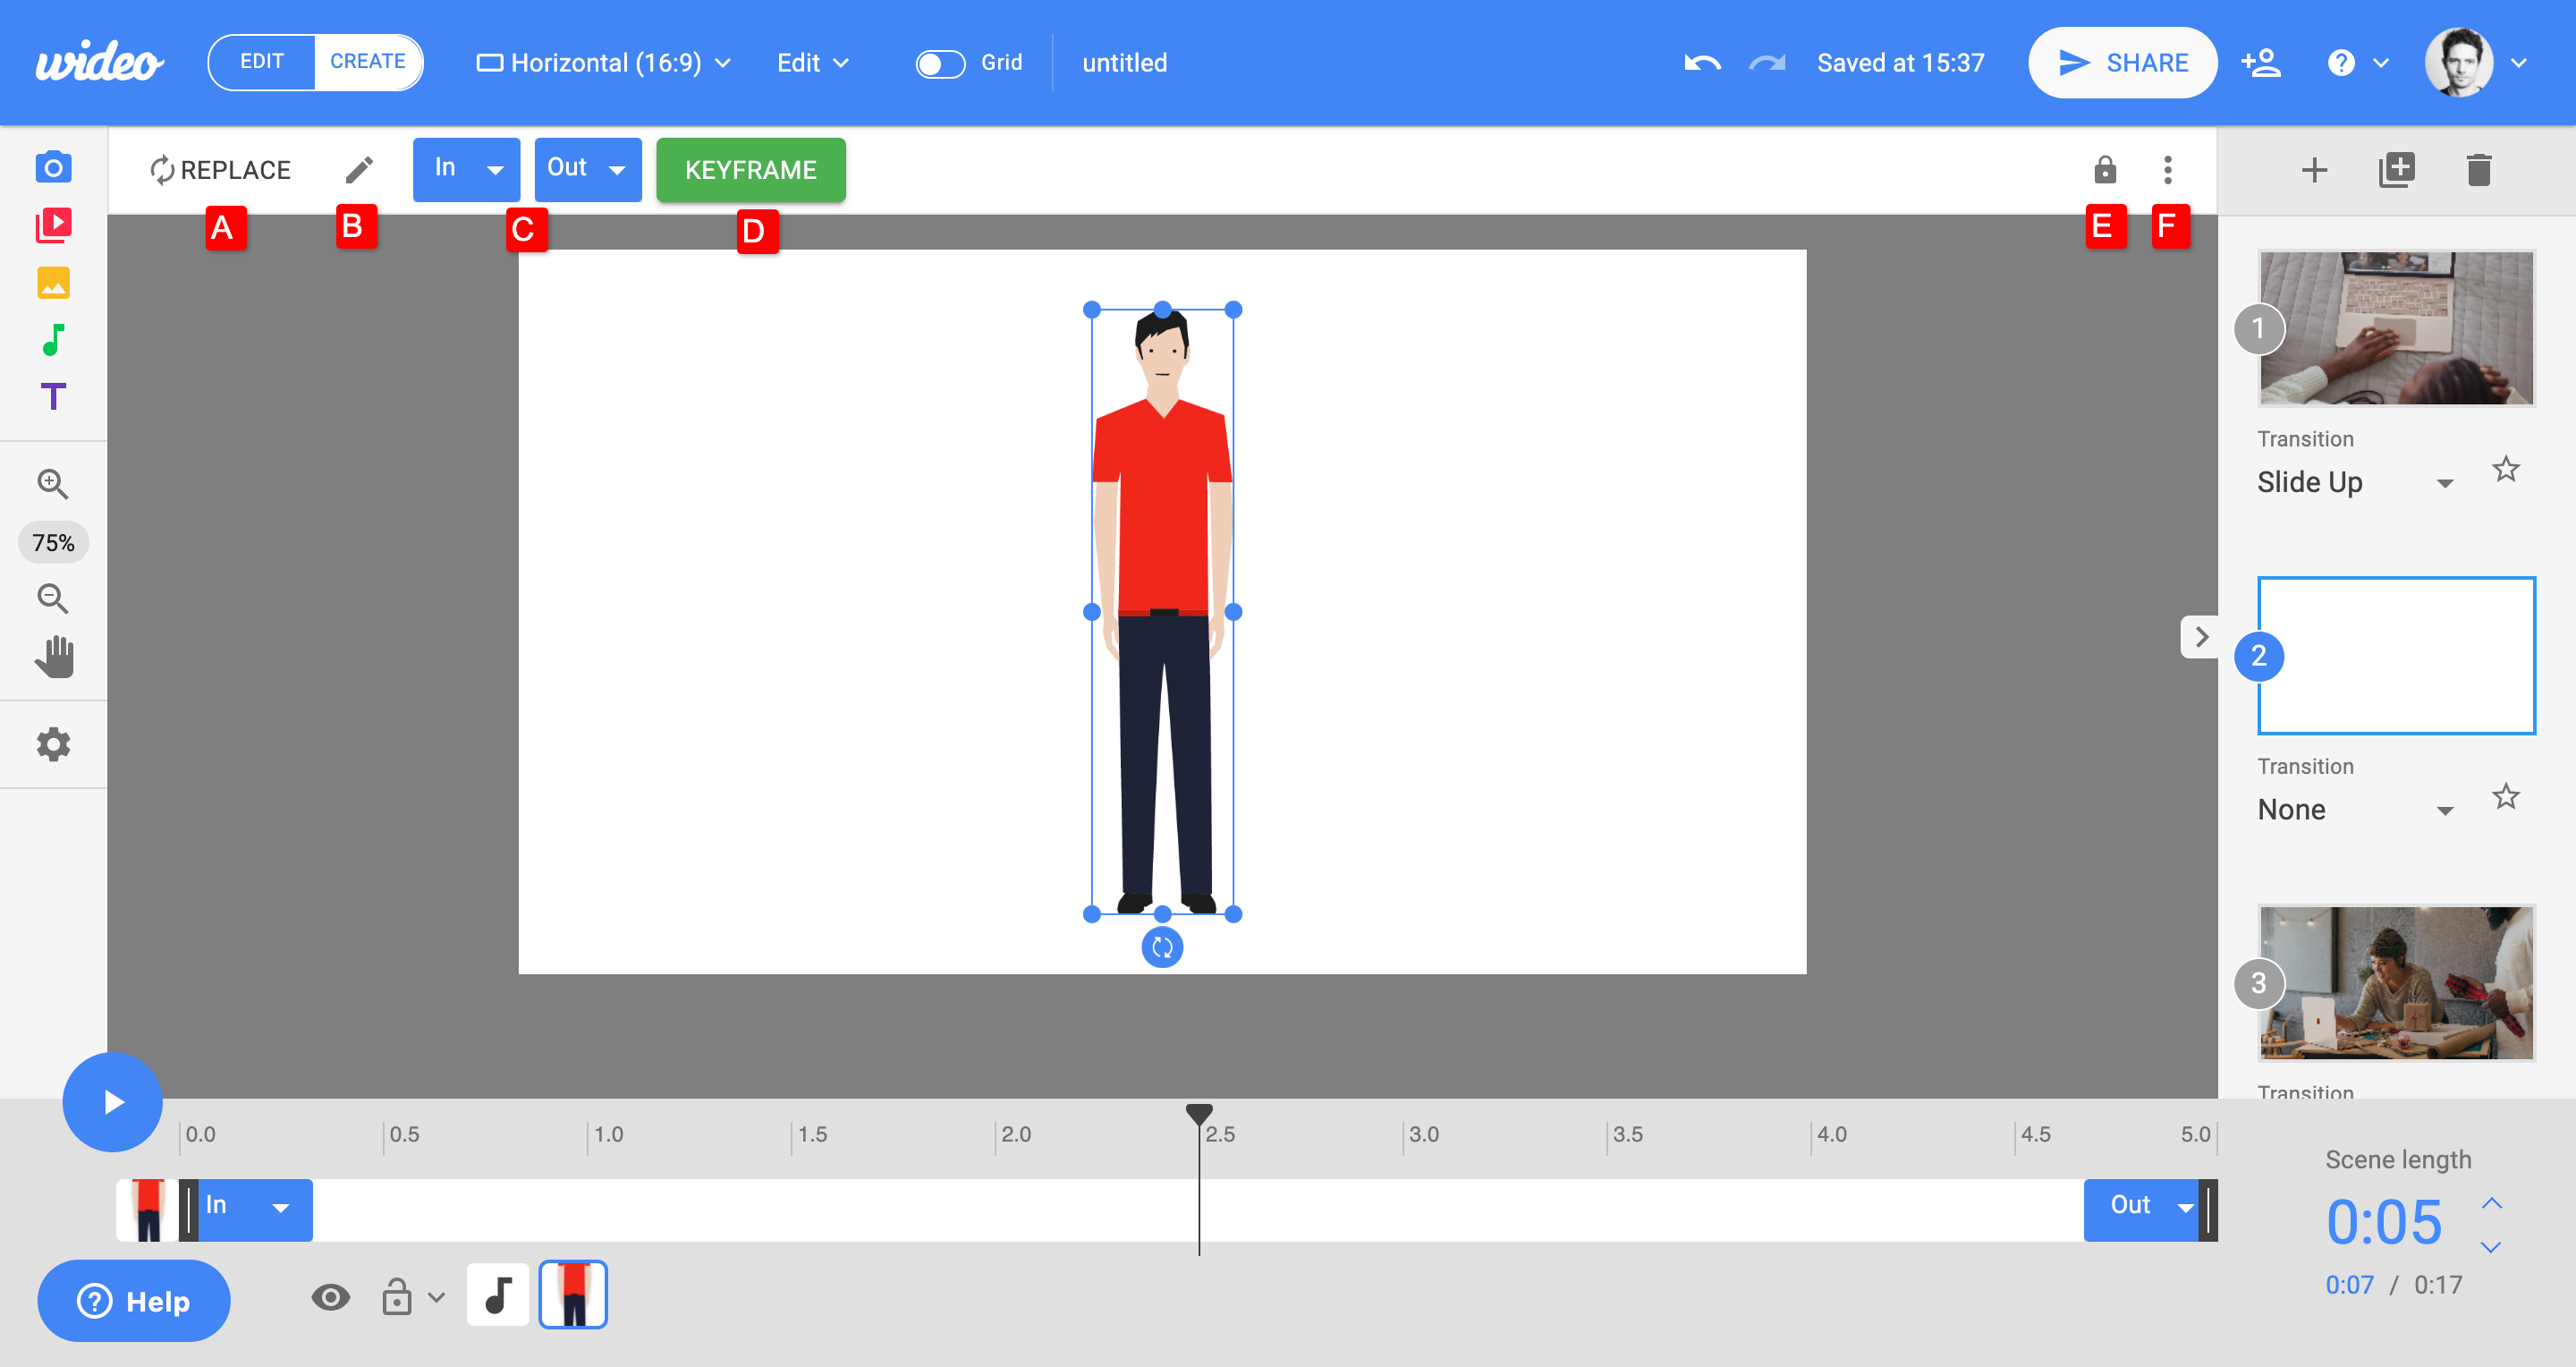Image resolution: width=2576 pixels, height=1367 pixels.
Task: Click the standing character on canvas
Action: click(1162, 610)
